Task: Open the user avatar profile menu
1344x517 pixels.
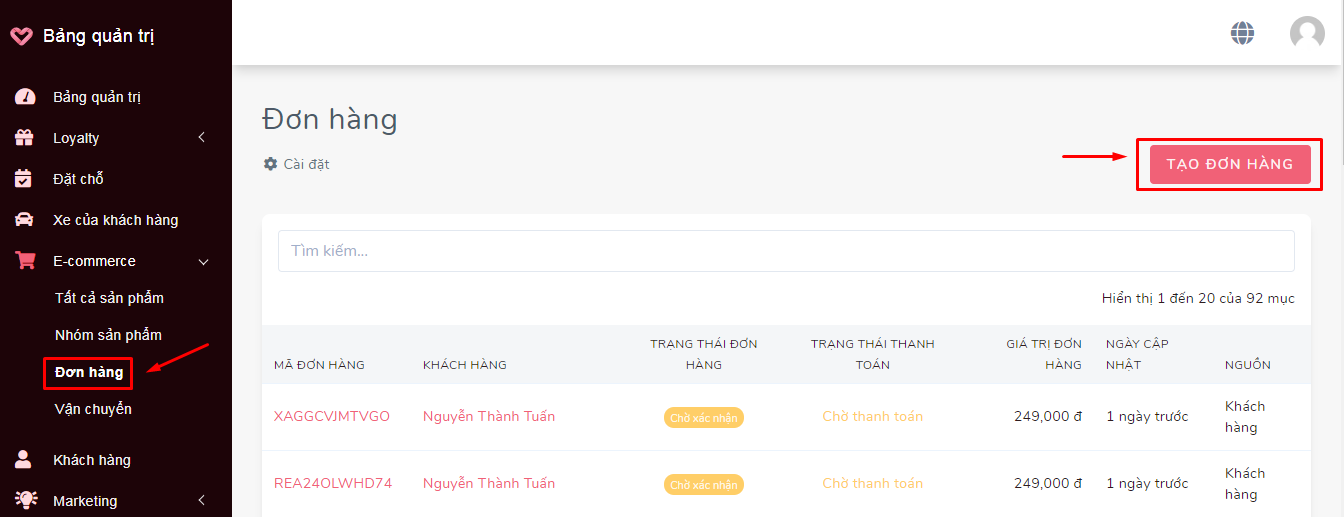Action: point(1307,33)
